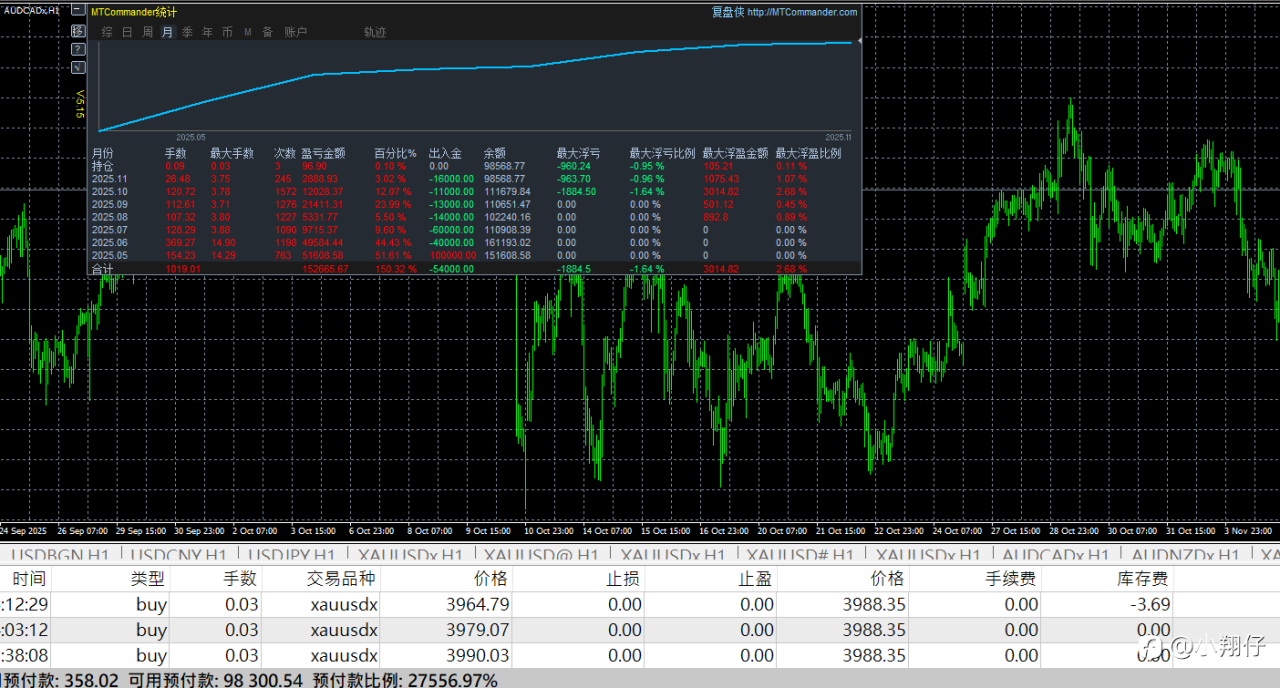Switch to the USDCNY H1 chart tab
This screenshot has height=688, width=1280.
pos(176,555)
